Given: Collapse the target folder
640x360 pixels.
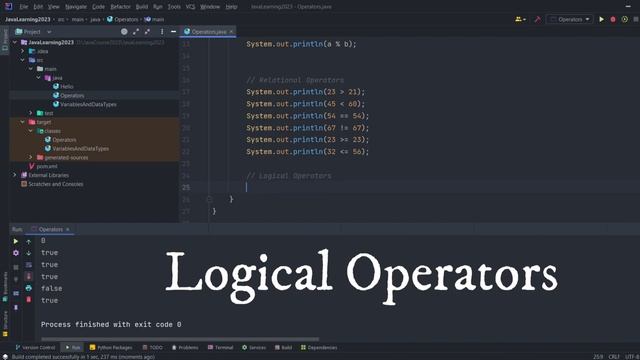Looking at the screenshot, I should (23, 122).
